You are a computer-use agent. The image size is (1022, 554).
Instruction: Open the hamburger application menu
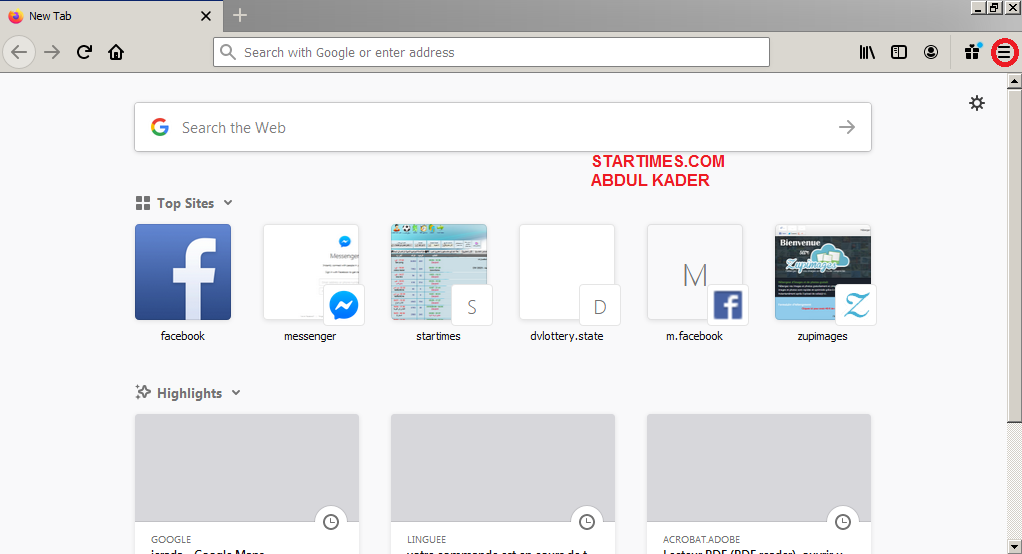tap(1004, 52)
